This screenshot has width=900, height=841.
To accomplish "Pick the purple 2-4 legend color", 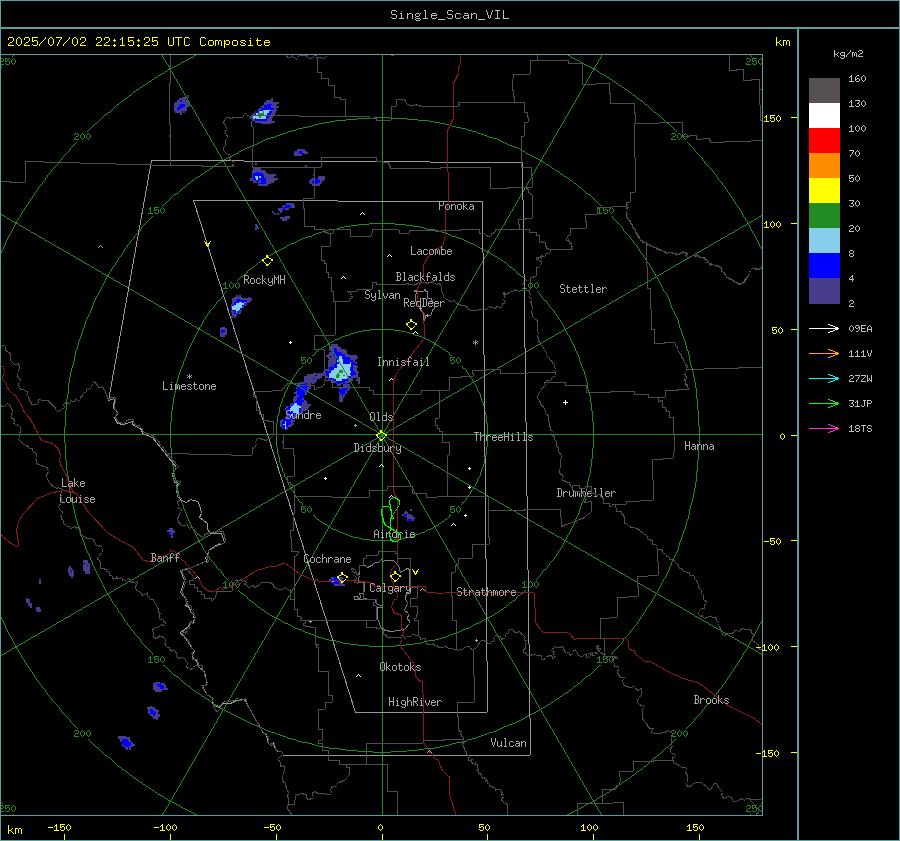I will click(x=824, y=290).
